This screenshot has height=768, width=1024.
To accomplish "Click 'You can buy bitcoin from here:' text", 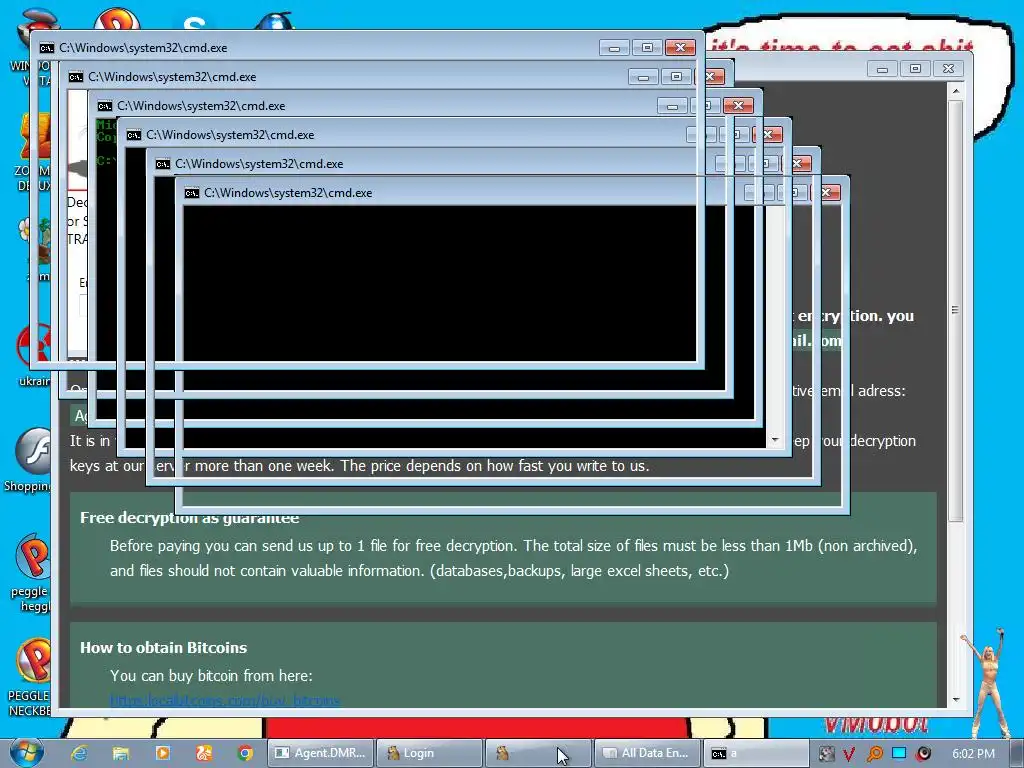I will point(211,676).
